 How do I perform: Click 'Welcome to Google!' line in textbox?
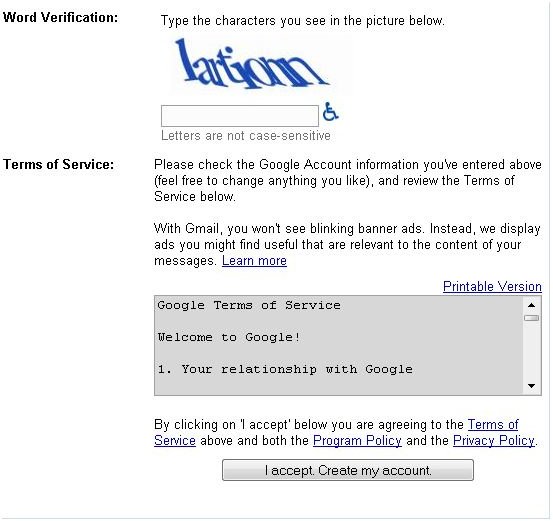[229, 337]
